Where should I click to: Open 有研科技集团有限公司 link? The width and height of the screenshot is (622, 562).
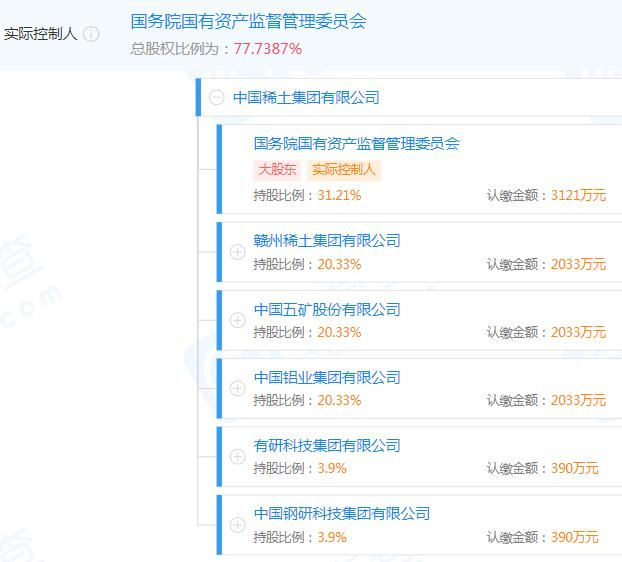pyautogui.click(x=327, y=445)
